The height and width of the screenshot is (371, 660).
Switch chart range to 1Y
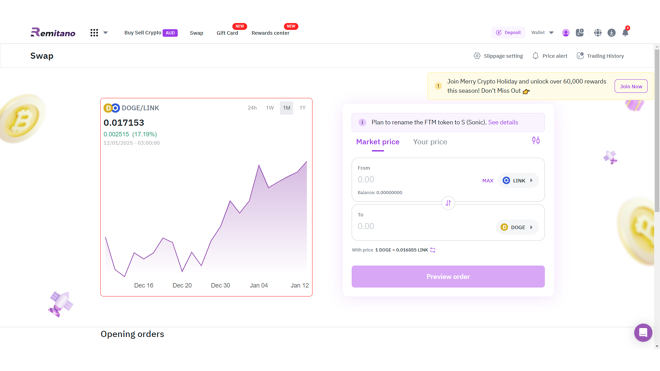(x=302, y=108)
